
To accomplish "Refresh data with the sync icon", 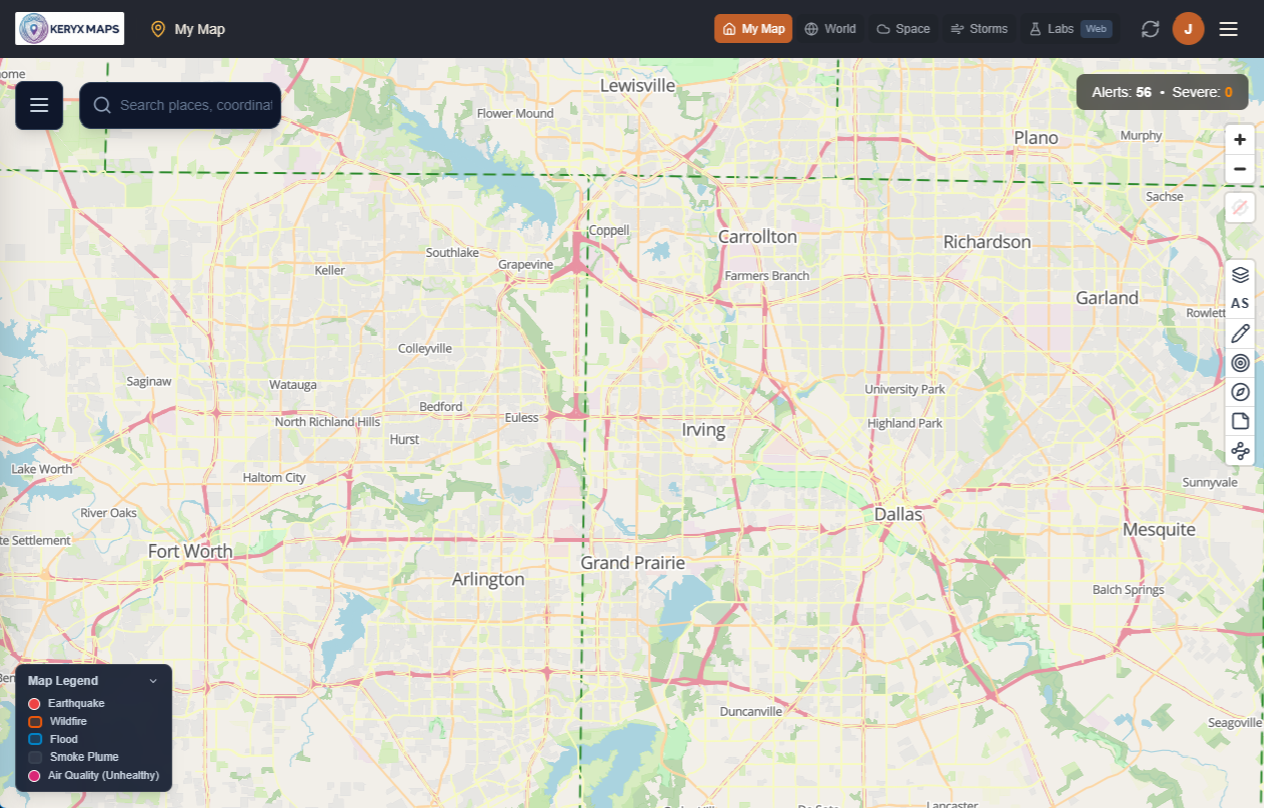I will click(x=1150, y=29).
